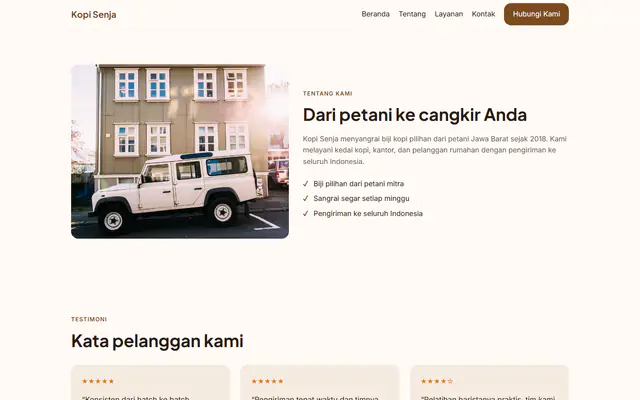
Task: Click paragraph starting with Kopi Senja menyangrai
Action: tap(435, 150)
